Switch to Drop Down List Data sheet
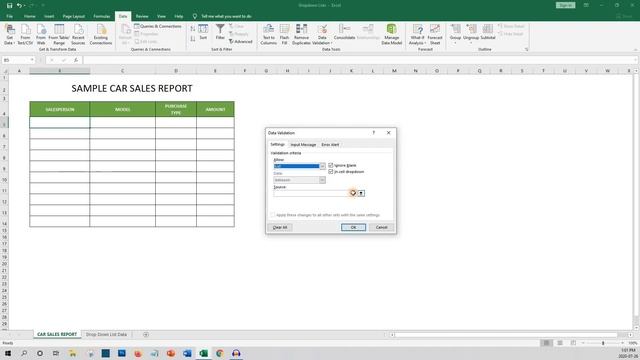 tap(106, 334)
